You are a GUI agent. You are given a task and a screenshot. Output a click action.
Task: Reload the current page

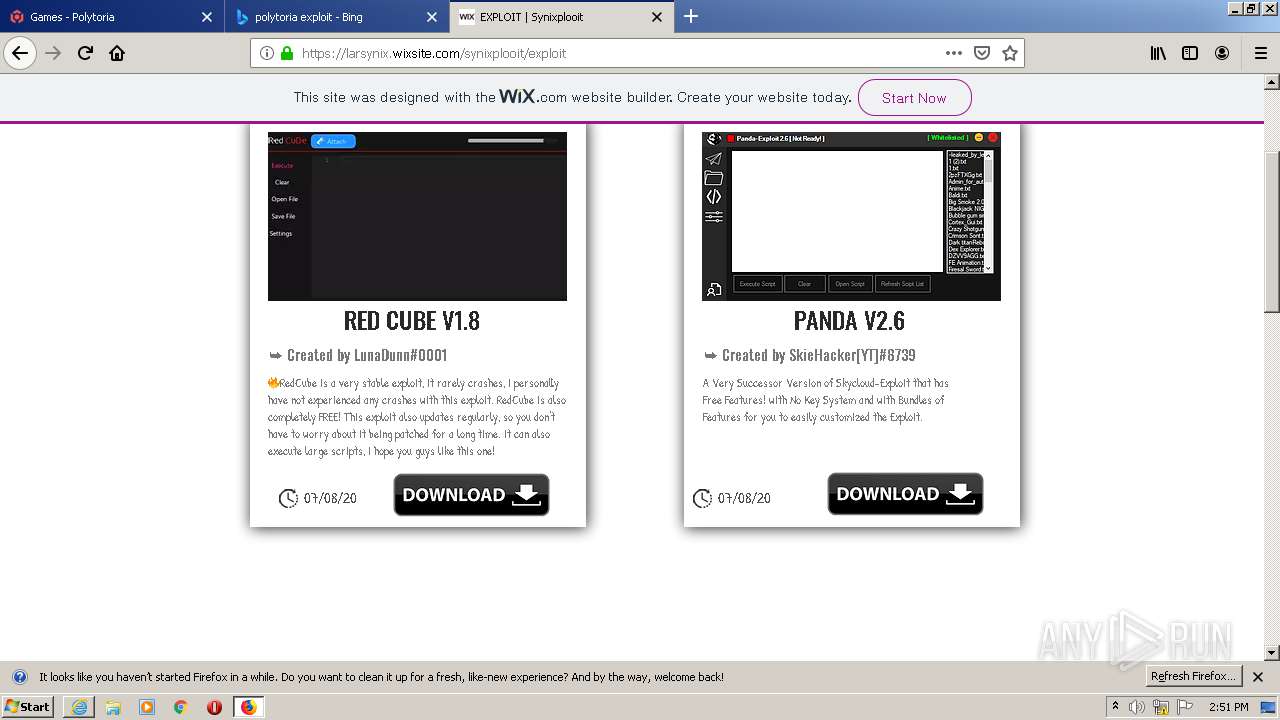[x=85, y=53]
